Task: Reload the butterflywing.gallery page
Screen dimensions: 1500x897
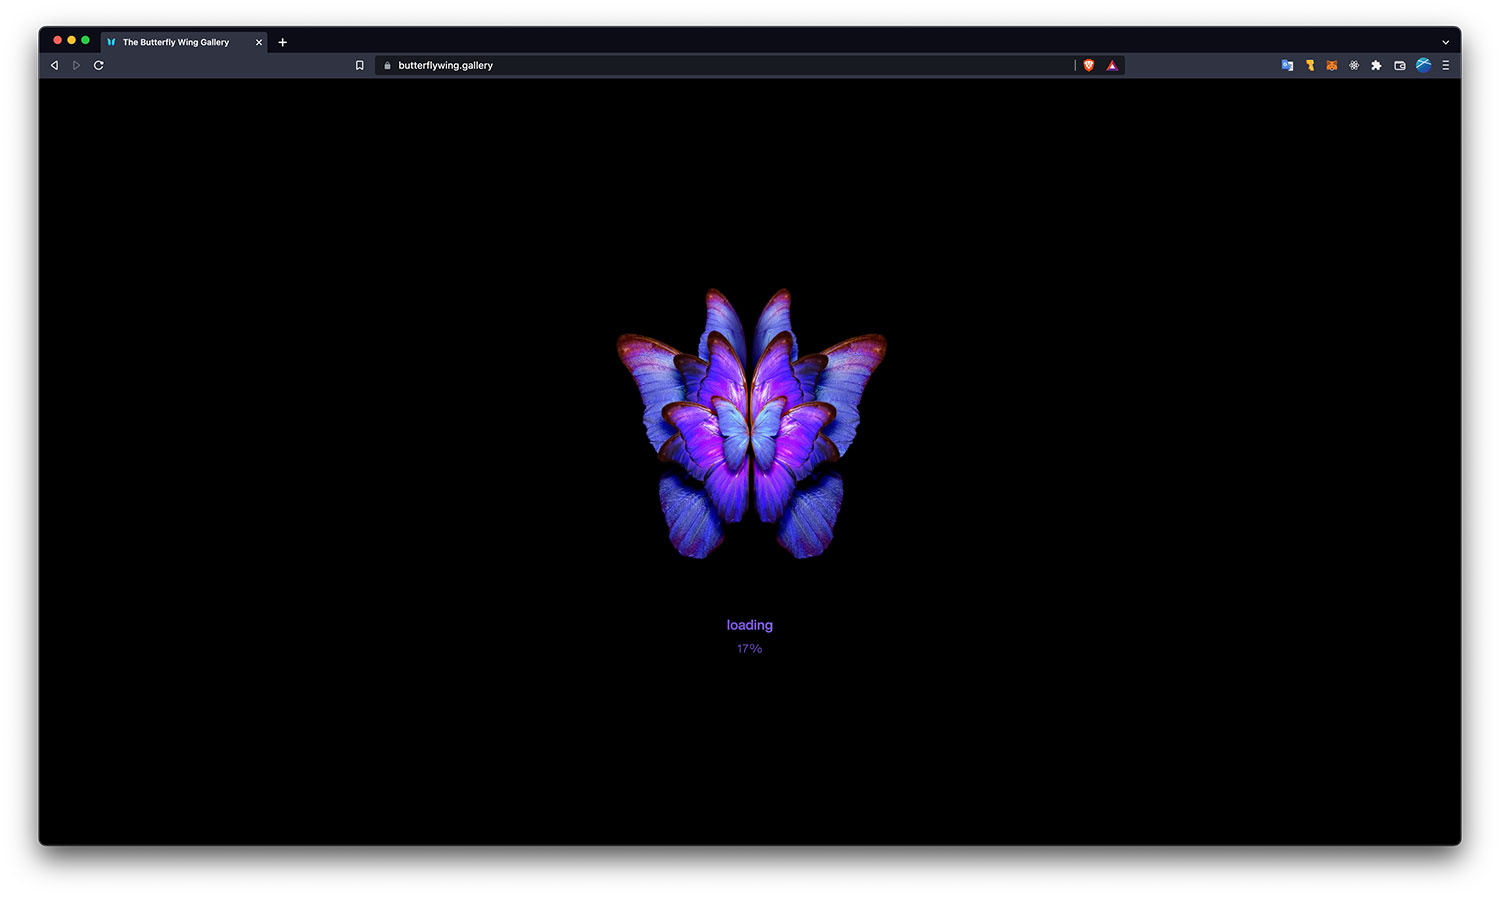Action: click(98, 65)
